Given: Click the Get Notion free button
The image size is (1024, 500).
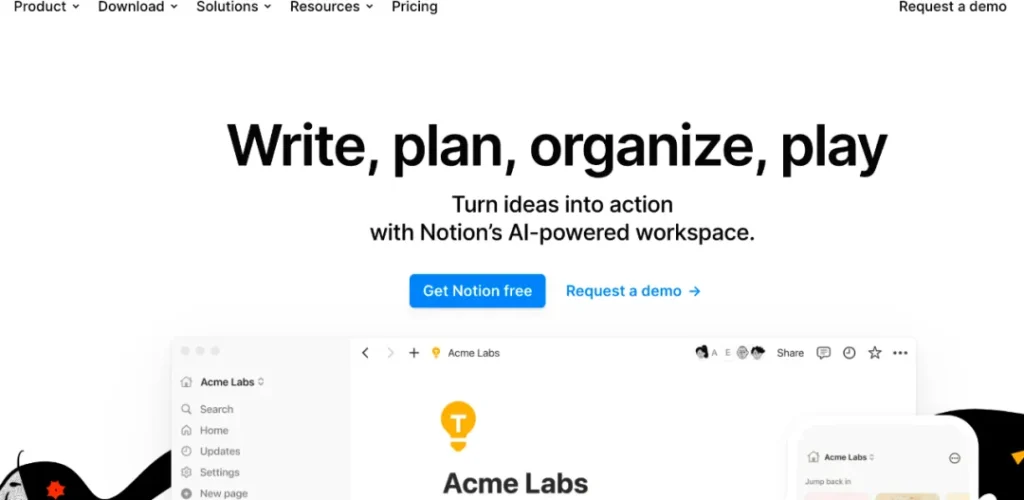Looking at the screenshot, I should (x=477, y=290).
